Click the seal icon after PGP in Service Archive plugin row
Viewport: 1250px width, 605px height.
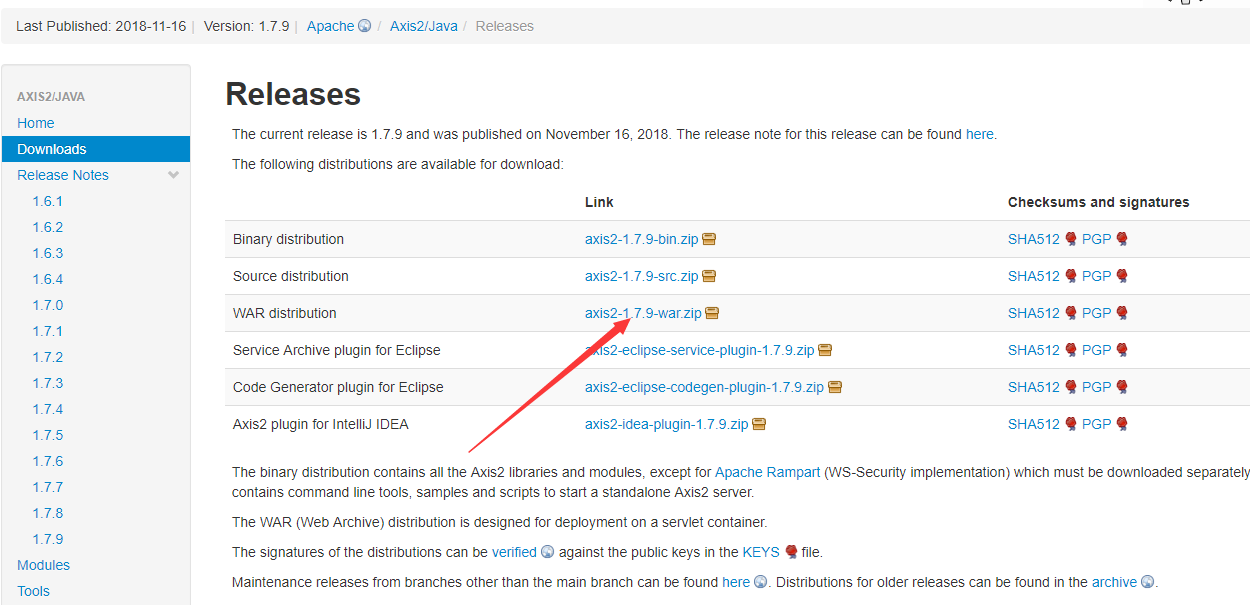click(x=1122, y=350)
